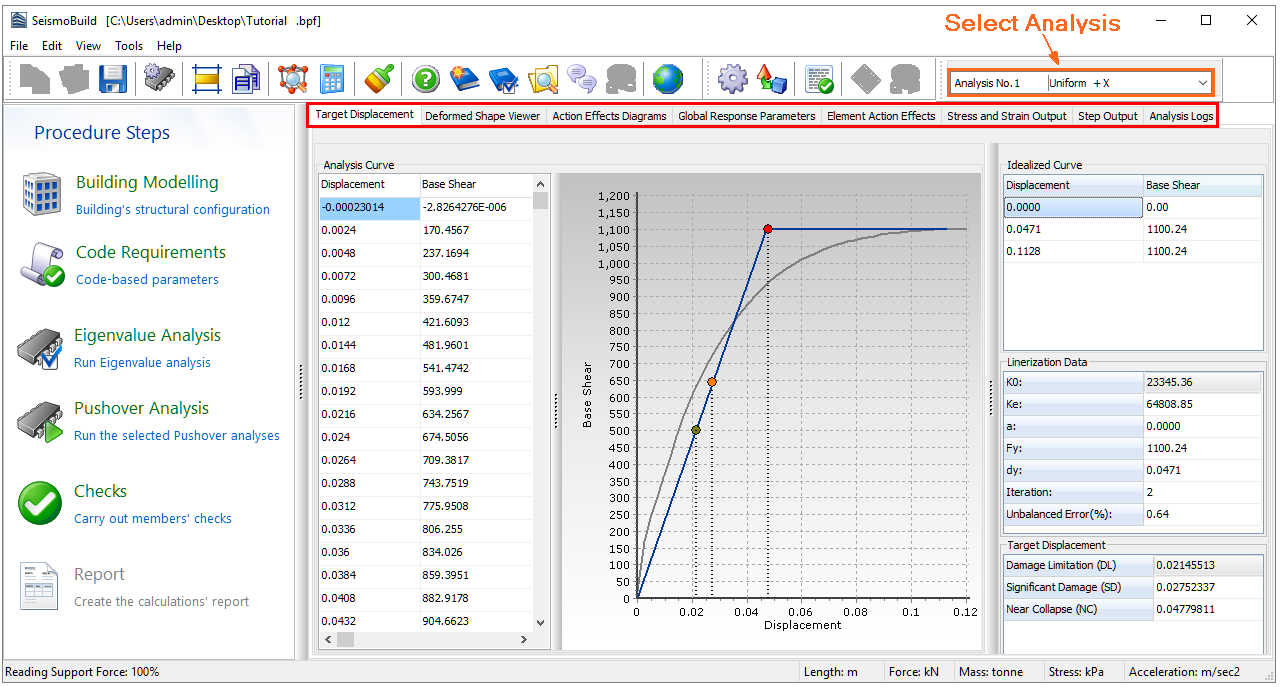Click the calculator icon in toolbar
Viewport: 1281px width, 687px height.
[332, 79]
